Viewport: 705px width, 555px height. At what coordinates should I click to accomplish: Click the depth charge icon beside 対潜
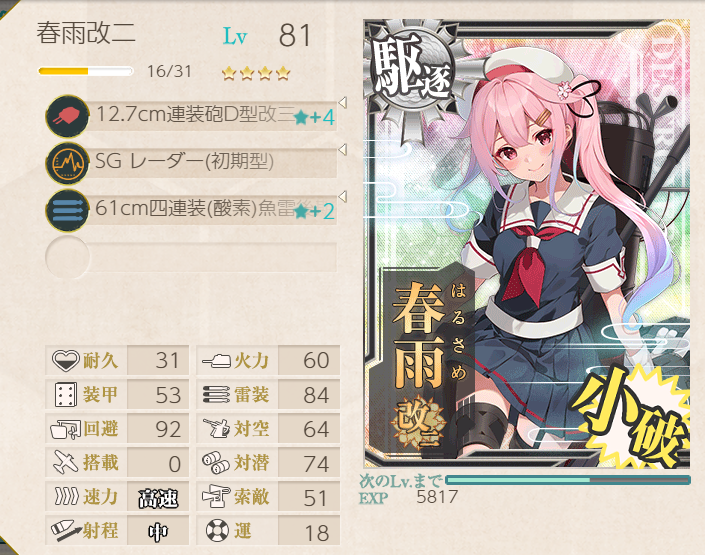click(x=216, y=462)
